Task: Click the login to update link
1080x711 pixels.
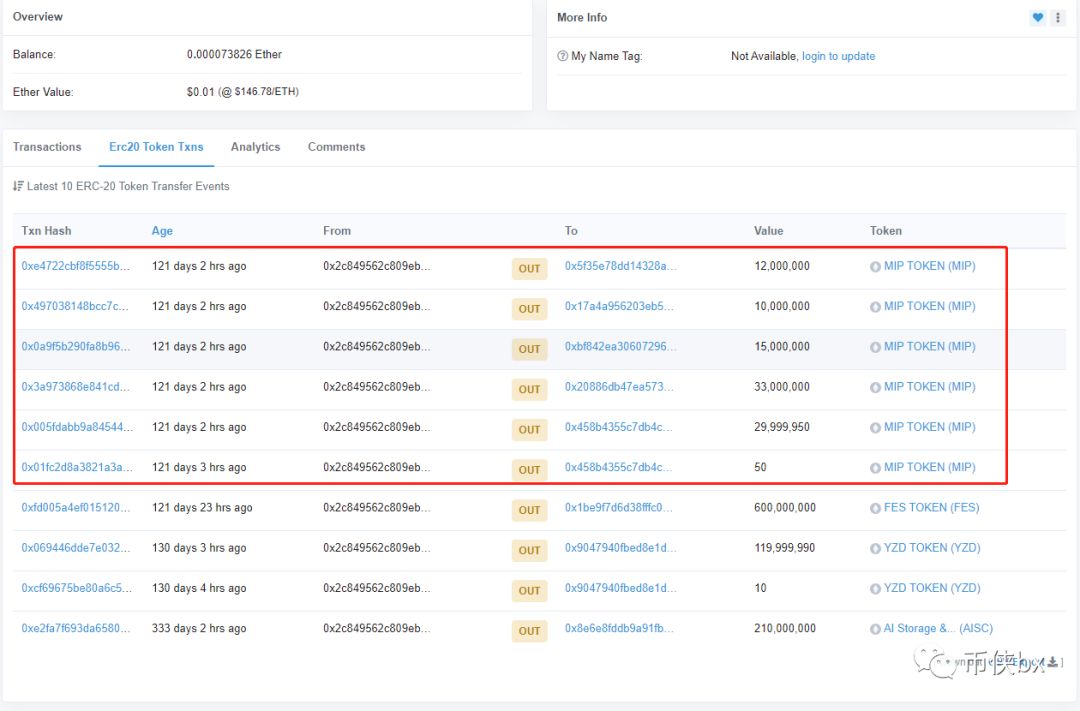Action: [x=838, y=56]
